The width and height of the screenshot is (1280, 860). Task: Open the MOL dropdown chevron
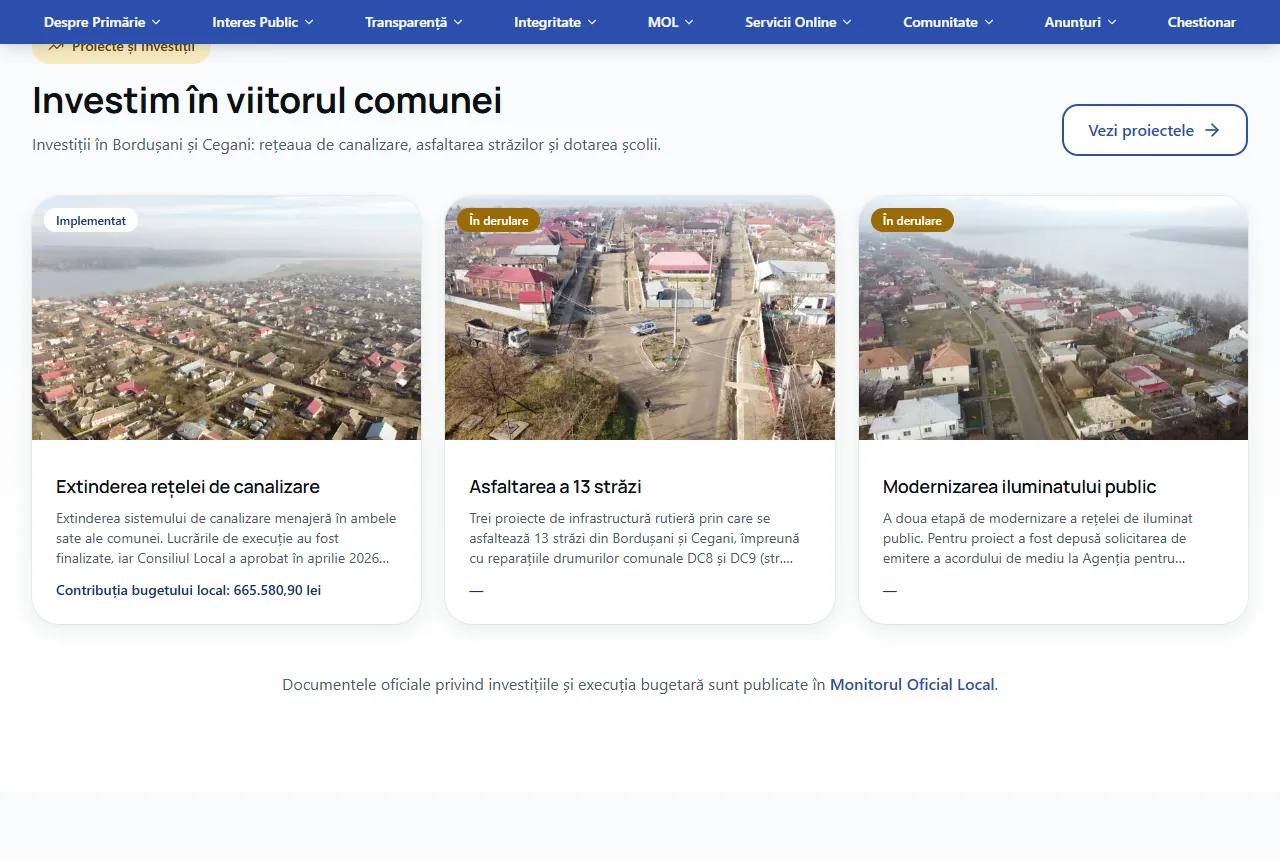coord(689,22)
